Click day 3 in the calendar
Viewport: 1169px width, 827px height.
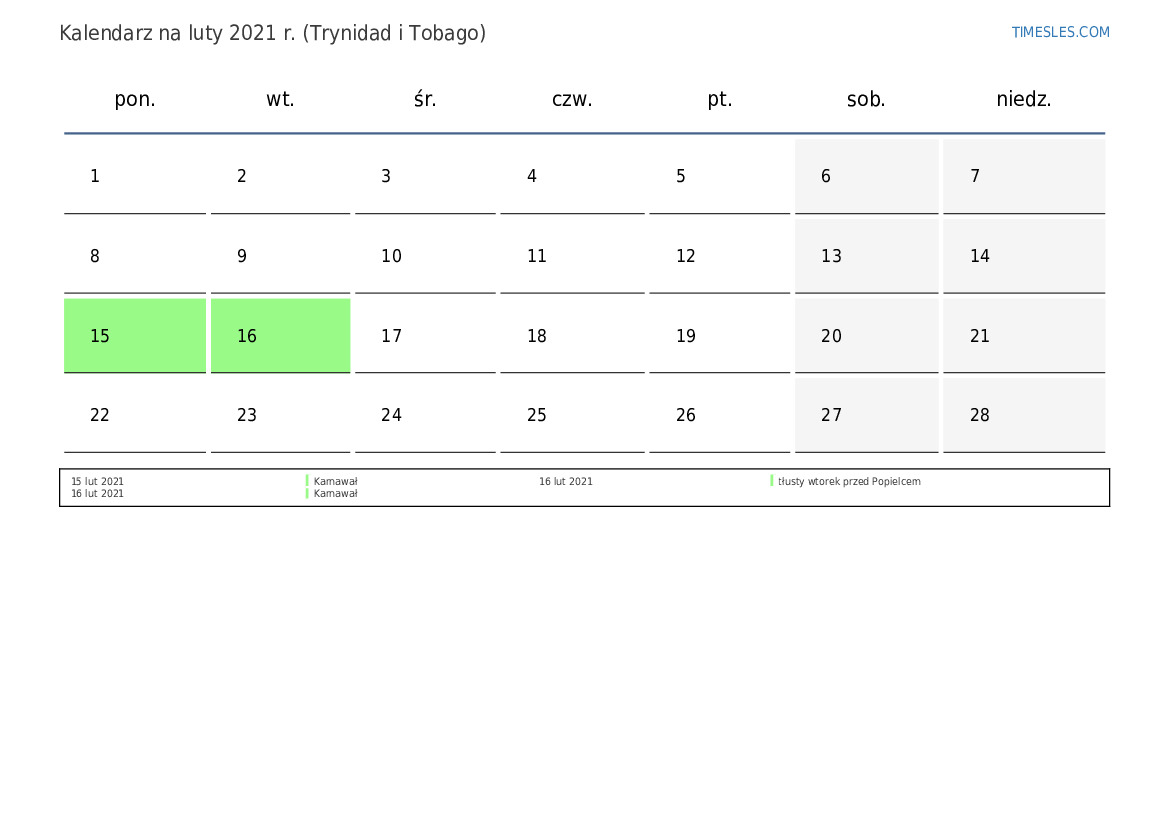pyautogui.click(x=425, y=177)
